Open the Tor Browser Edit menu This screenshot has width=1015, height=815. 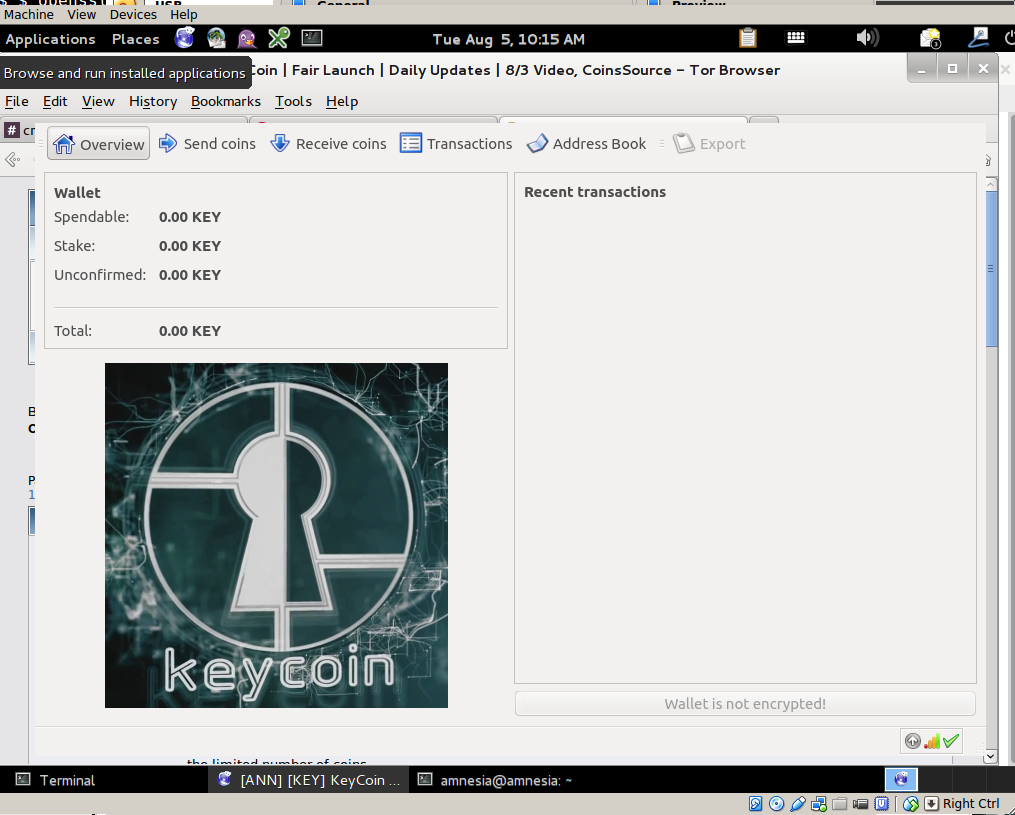[x=55, y=102]
